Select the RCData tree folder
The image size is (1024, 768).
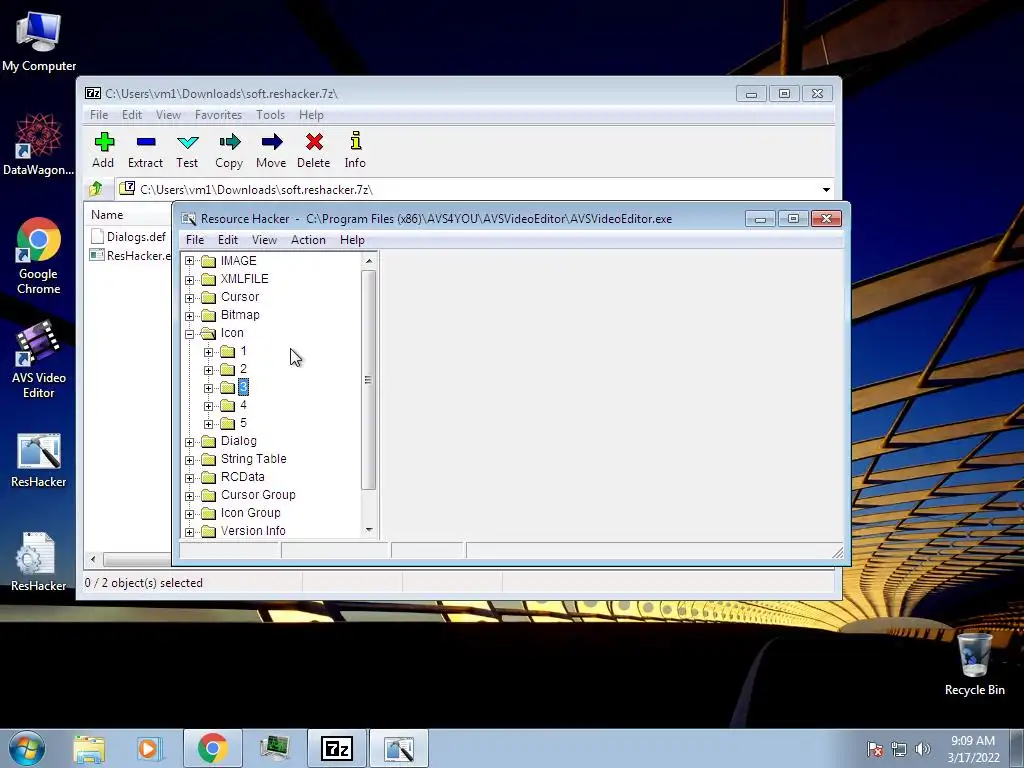pos(242,477)
